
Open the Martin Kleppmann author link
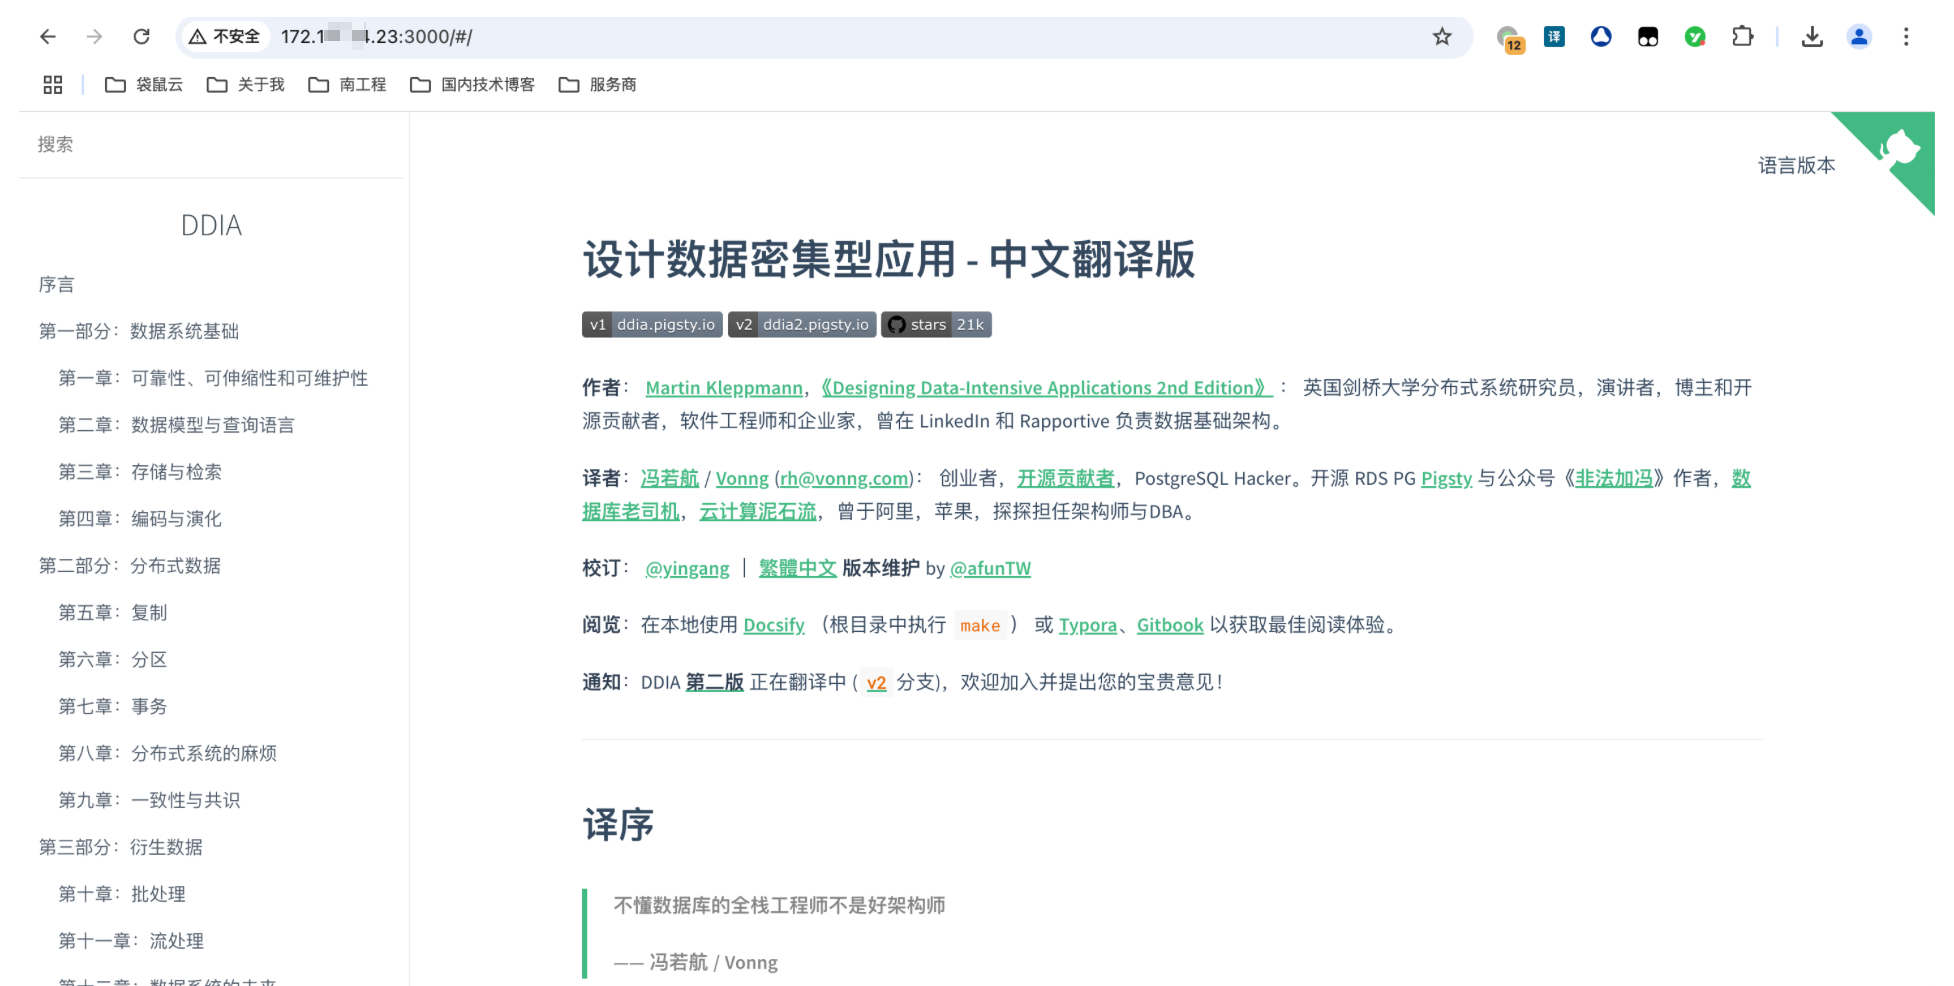724,388
